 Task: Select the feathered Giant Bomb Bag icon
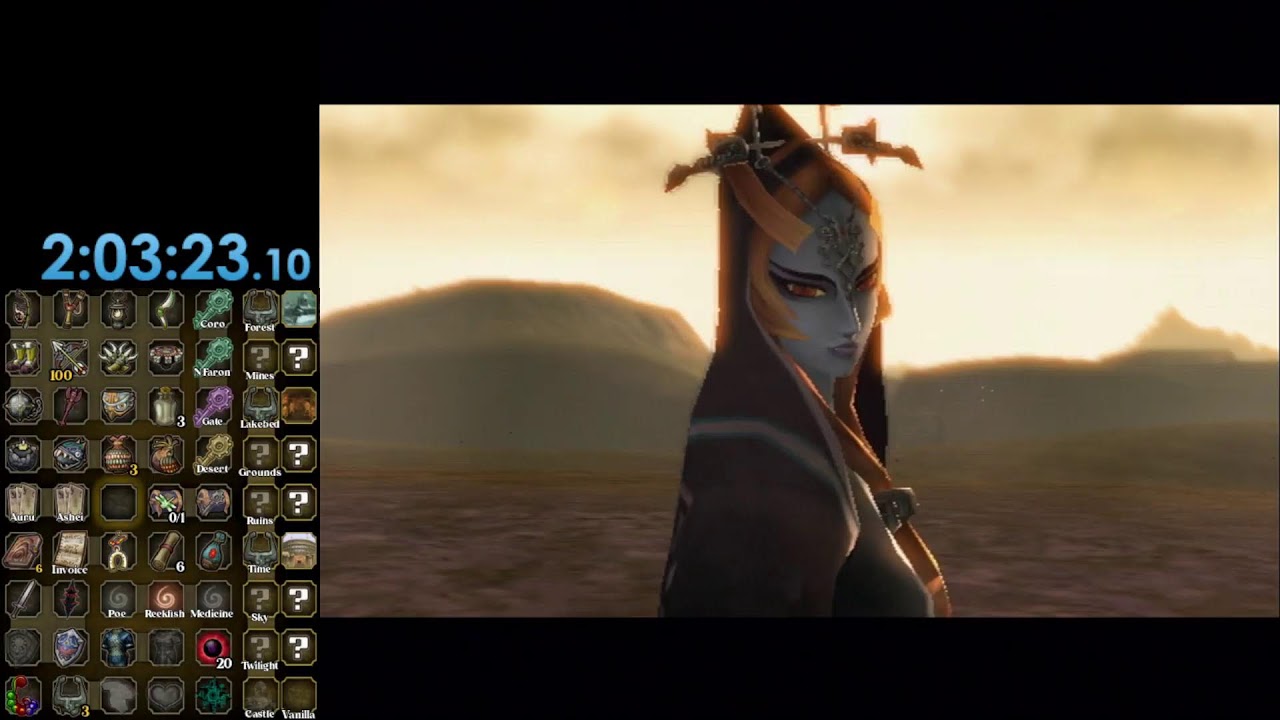click(x=166, y=454)
